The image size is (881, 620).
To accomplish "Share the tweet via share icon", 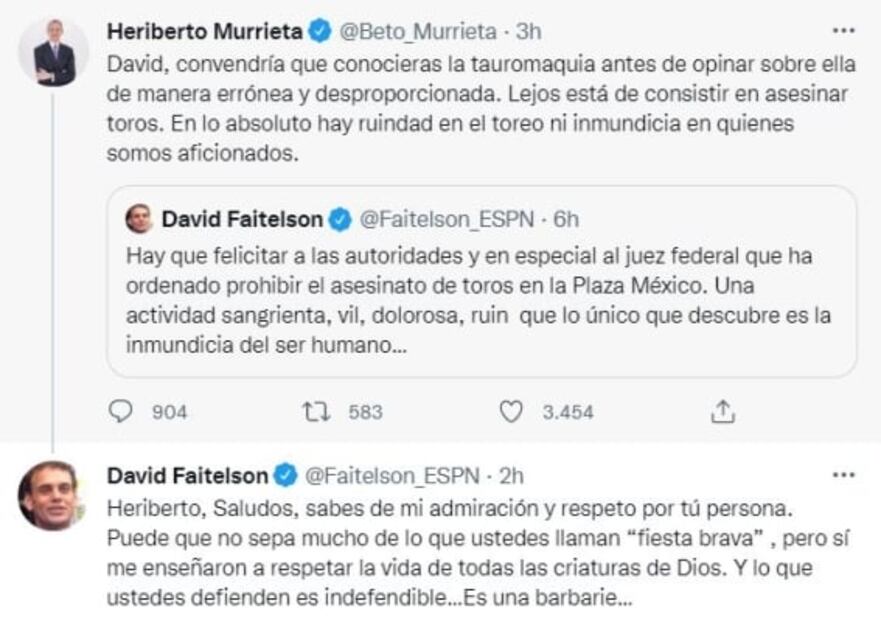I will pos(723,411).
